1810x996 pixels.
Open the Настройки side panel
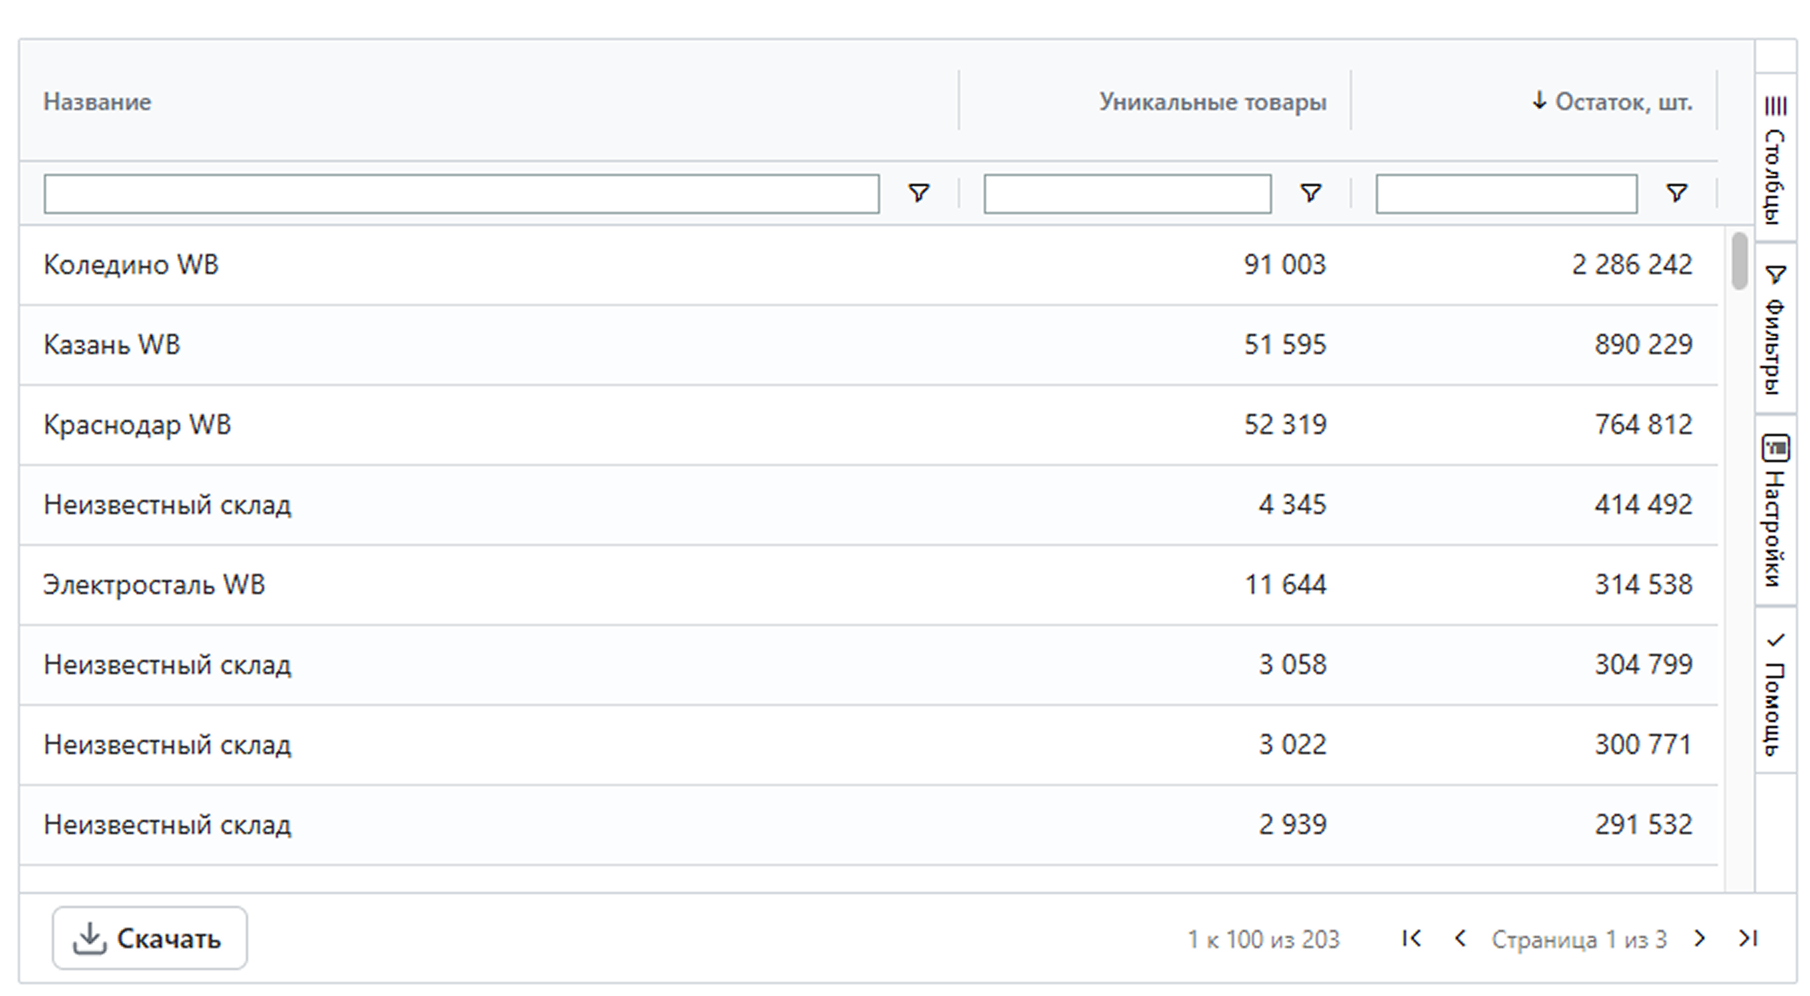tap(1775, 510)
